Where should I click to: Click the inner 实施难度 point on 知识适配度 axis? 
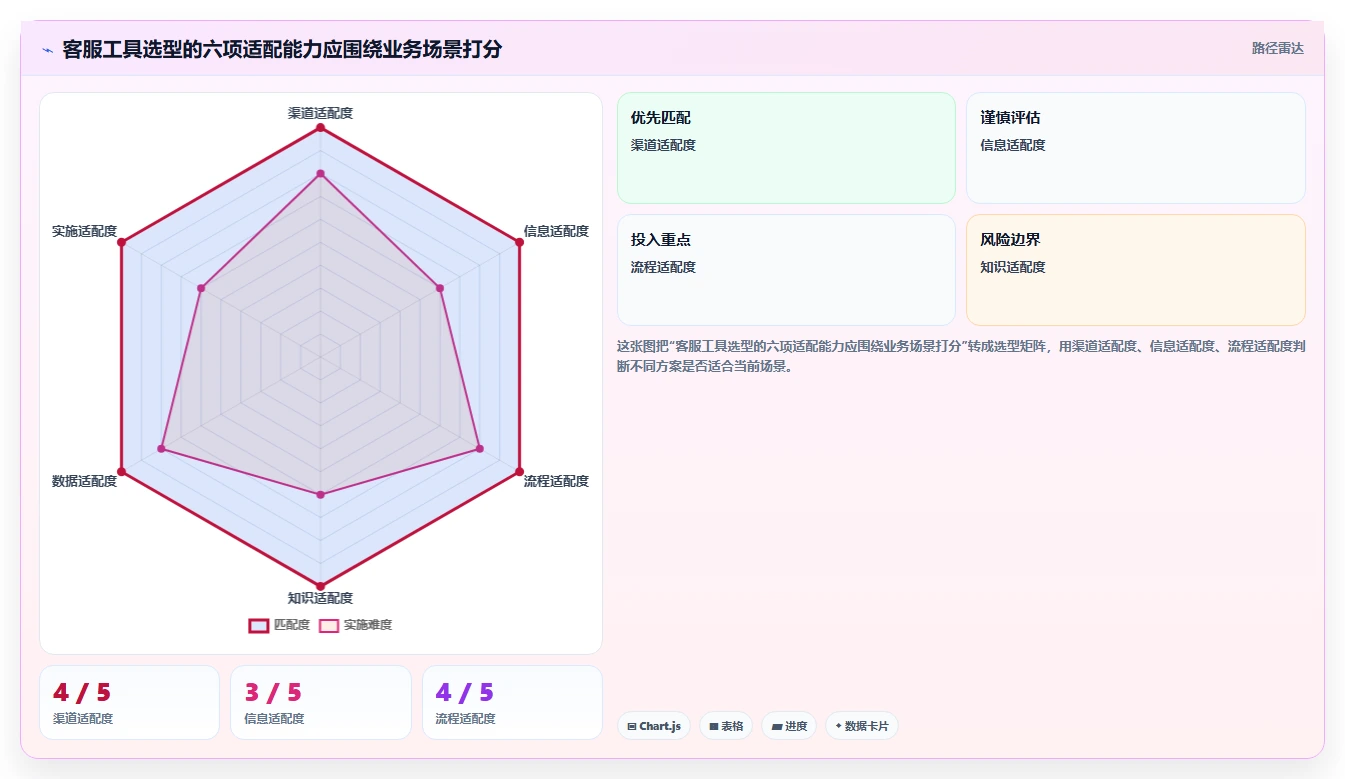click(x=320, y=494)
